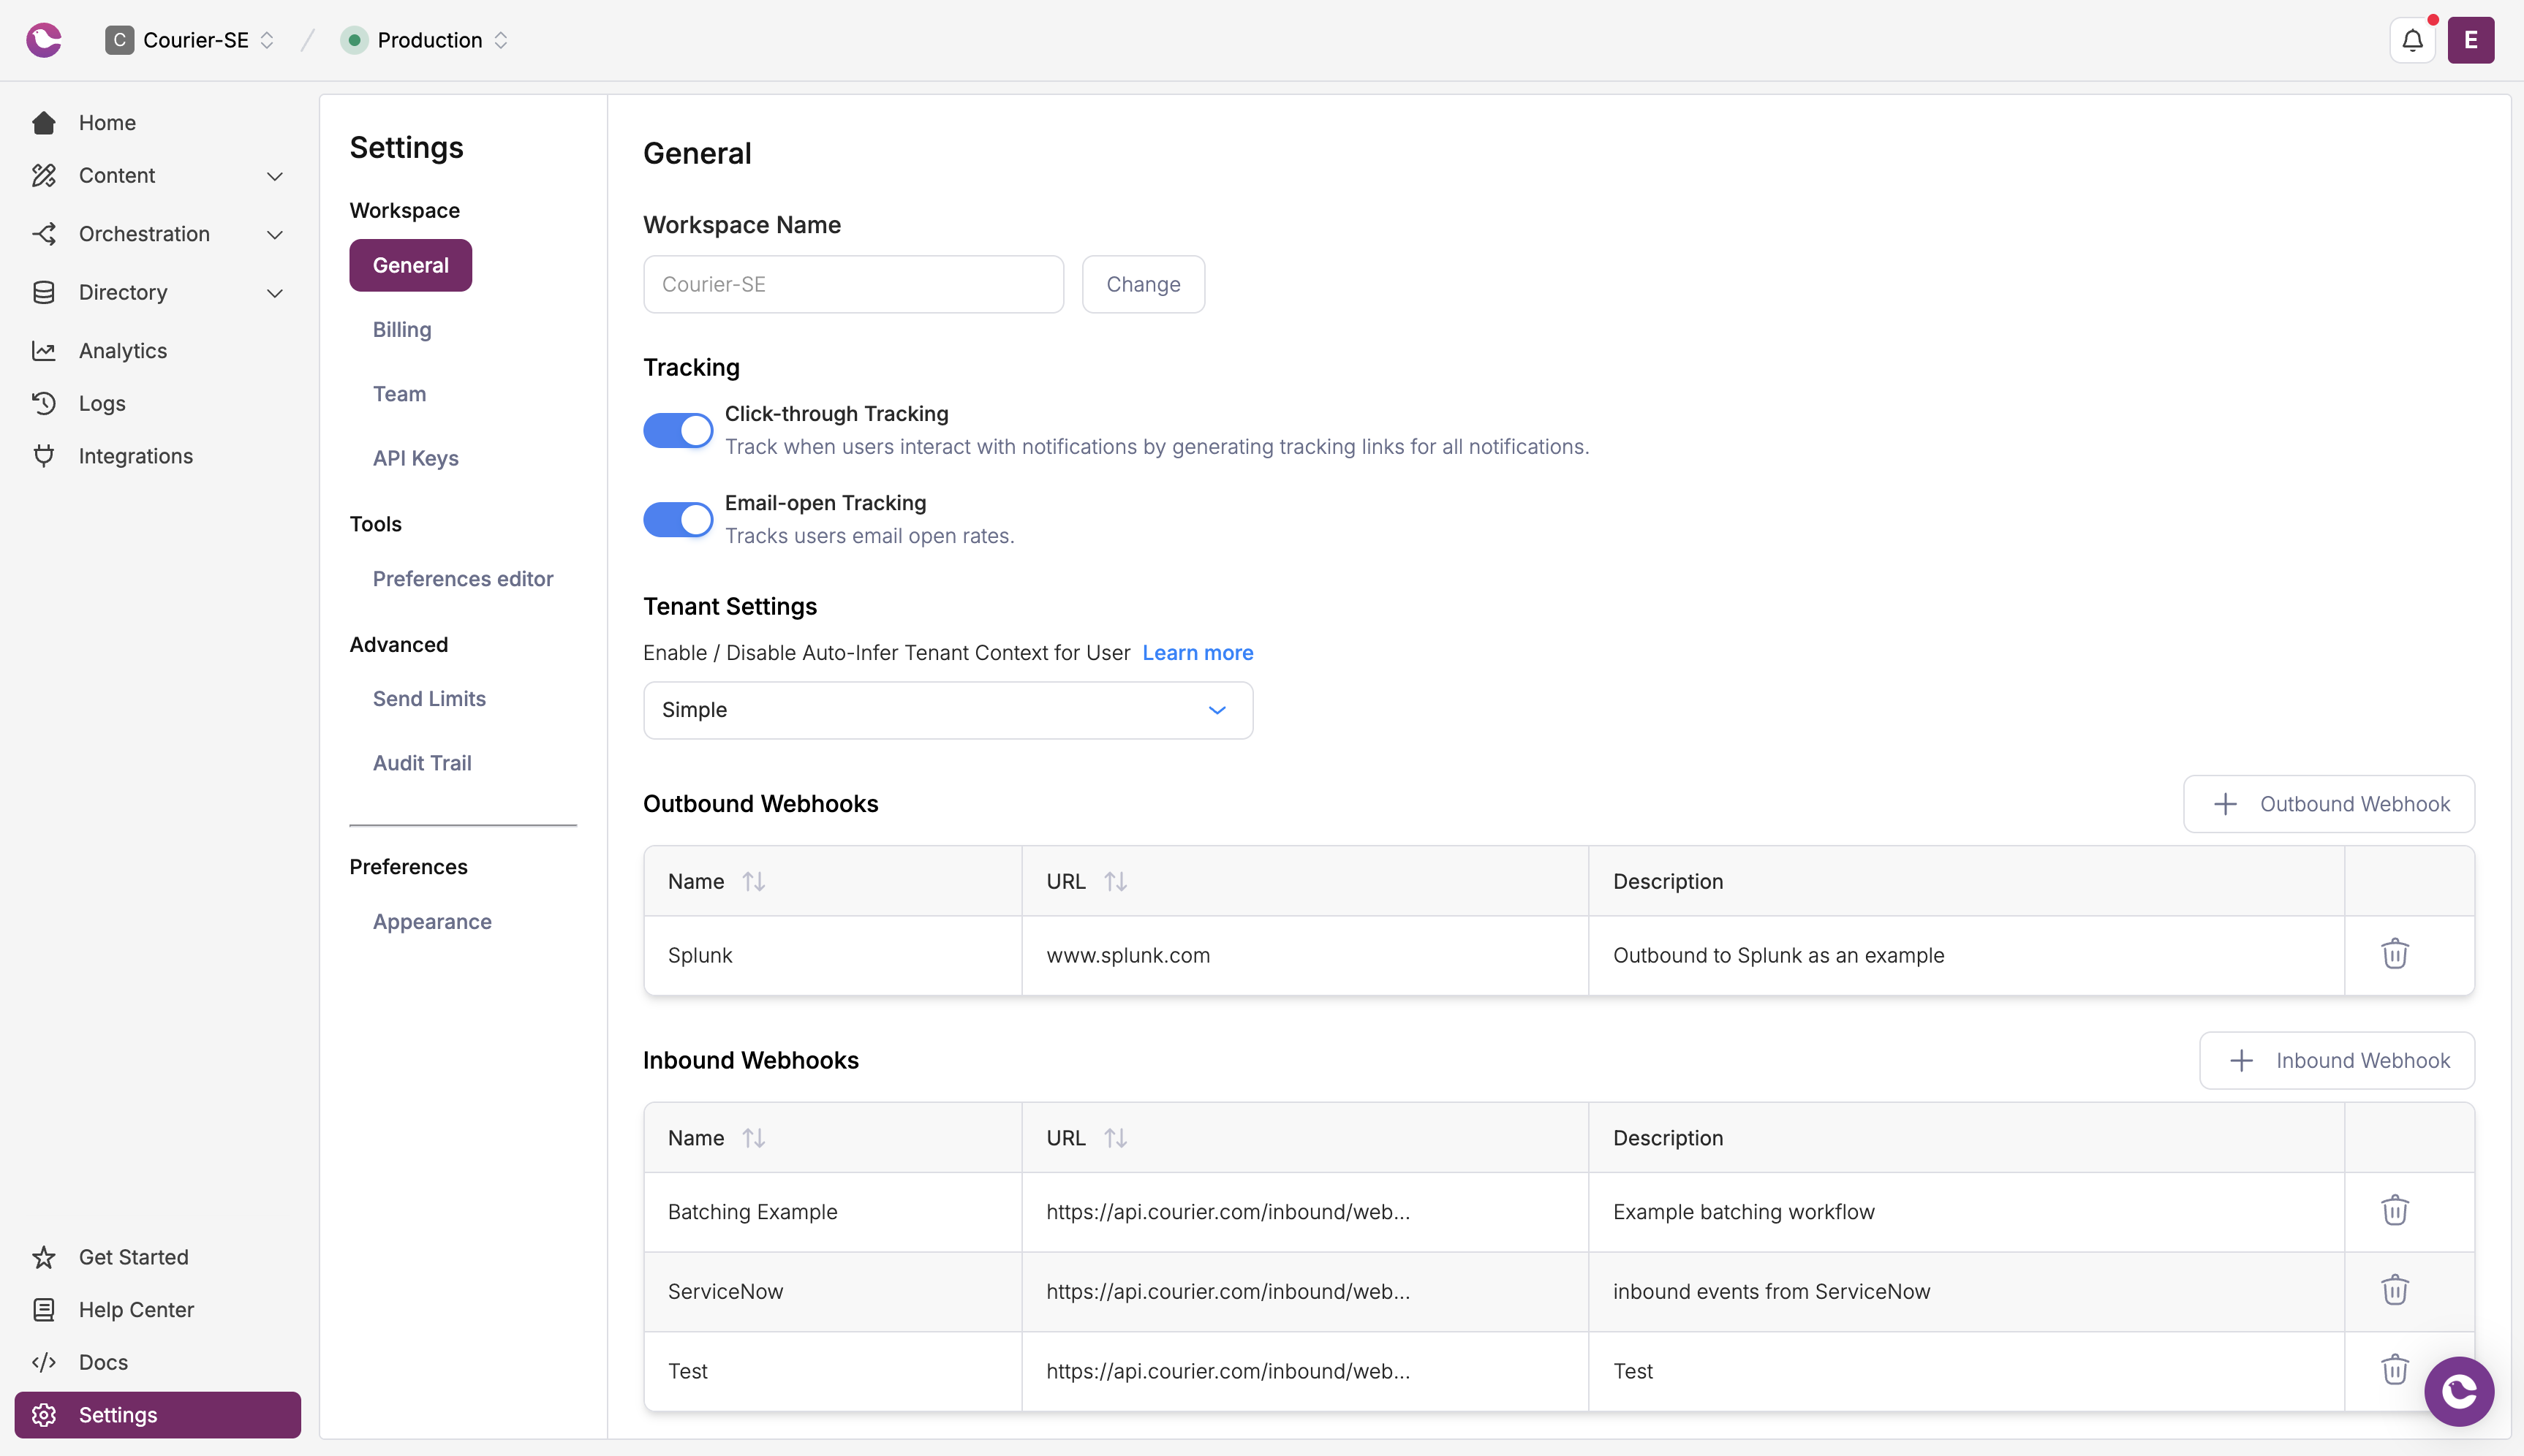Viewport: 2524px width, 1456px height.
Task: Click the Learn more link under Tenant Settings
Action: [1197, 652]
